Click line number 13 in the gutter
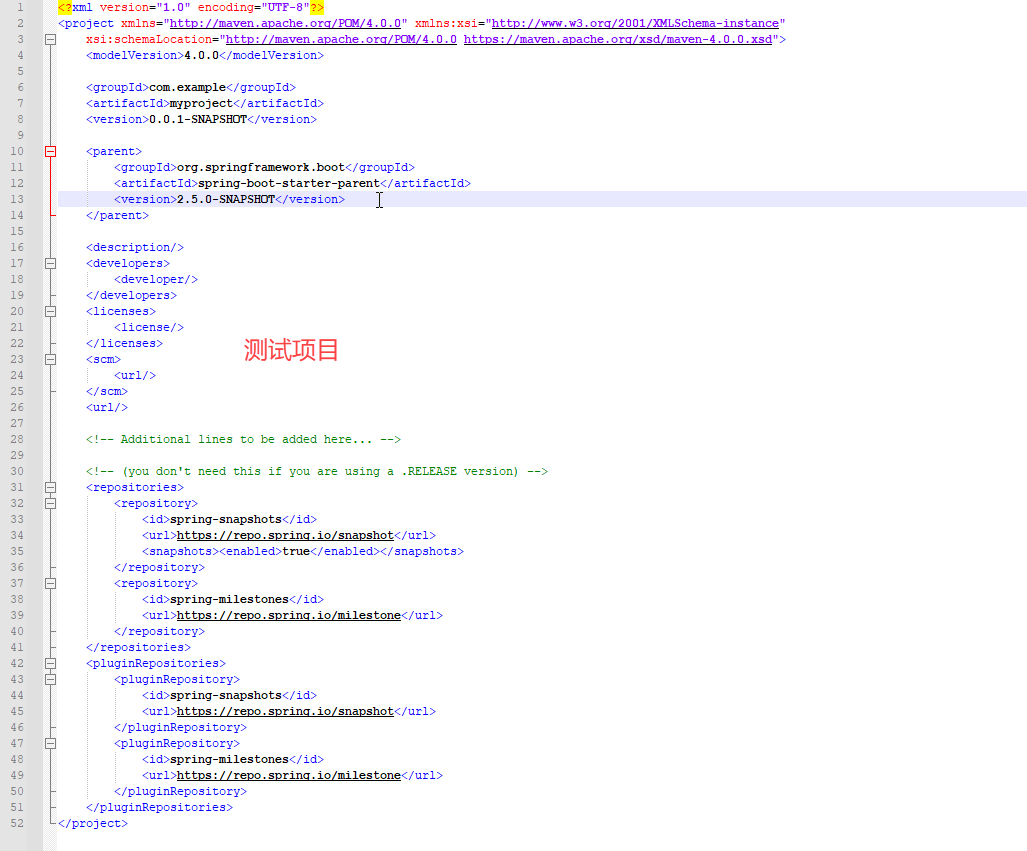The image size is (1027, 851). click(x=16, y=199)
